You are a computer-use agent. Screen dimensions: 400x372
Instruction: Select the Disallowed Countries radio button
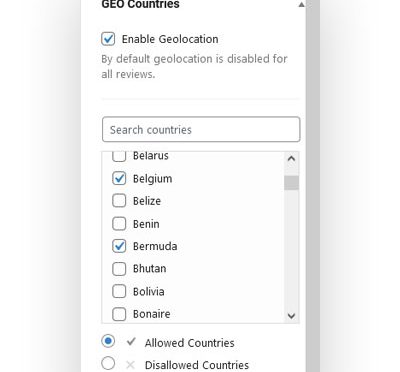pyautogui.click(x=108, y=363)
